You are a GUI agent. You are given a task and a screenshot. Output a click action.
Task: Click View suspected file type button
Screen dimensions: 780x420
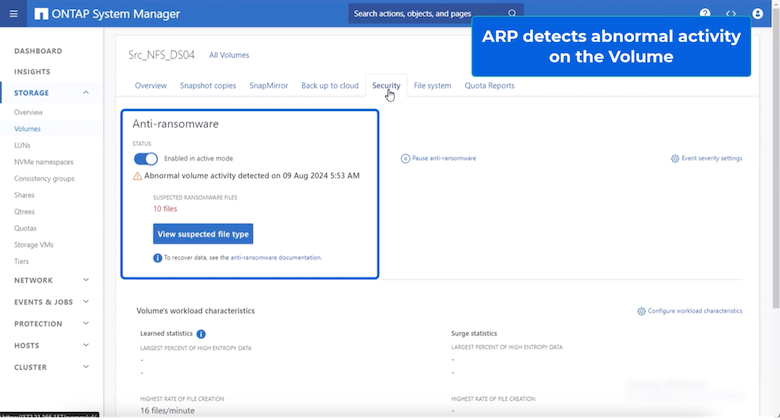point(203,234)
